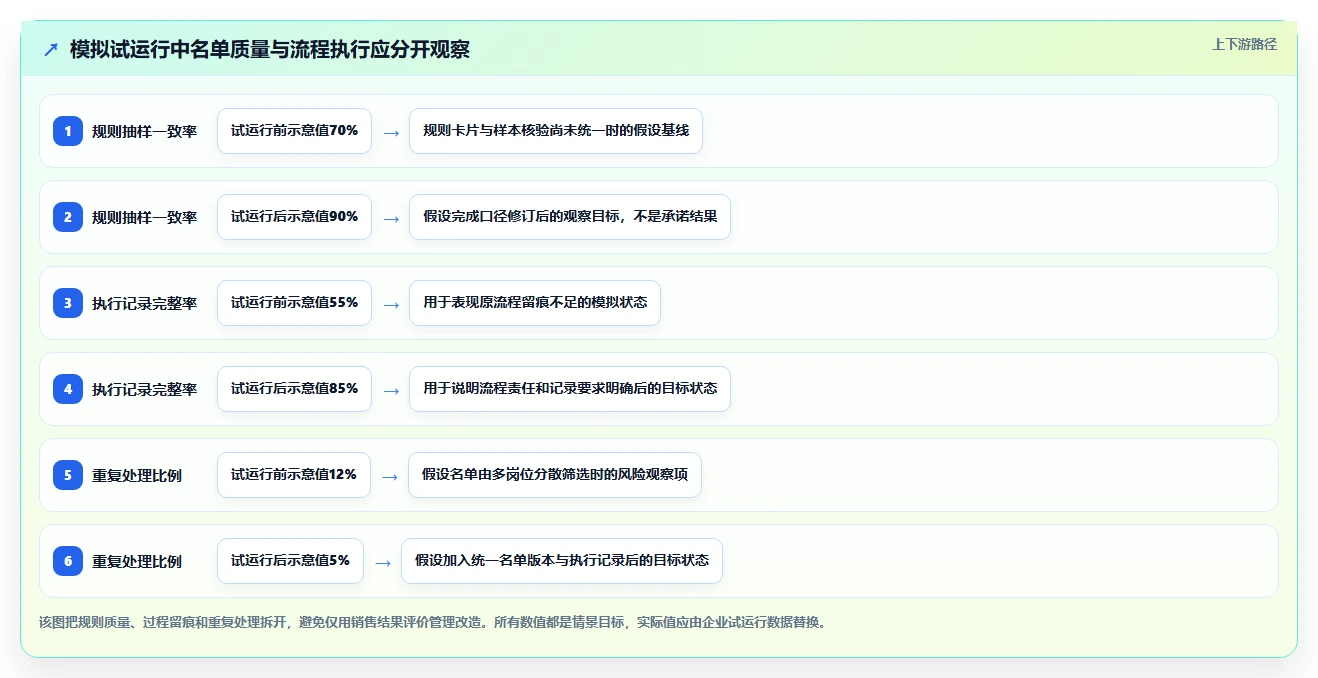Select step number badge 1
Image resolution: width=1318 pixels, height=678 pixels.
tap(68, 131)
